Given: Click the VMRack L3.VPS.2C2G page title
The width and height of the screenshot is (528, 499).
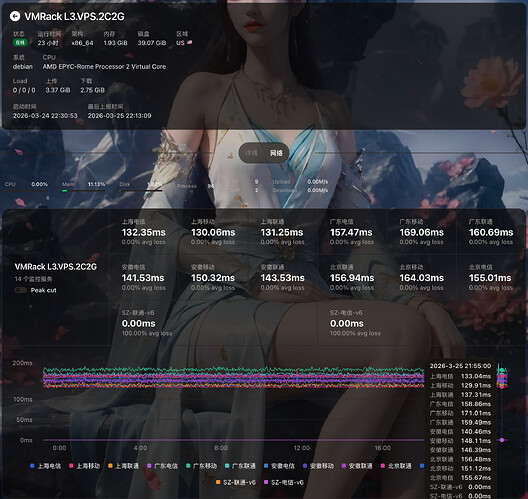Looking at the screenshot, I should point(74,16).
